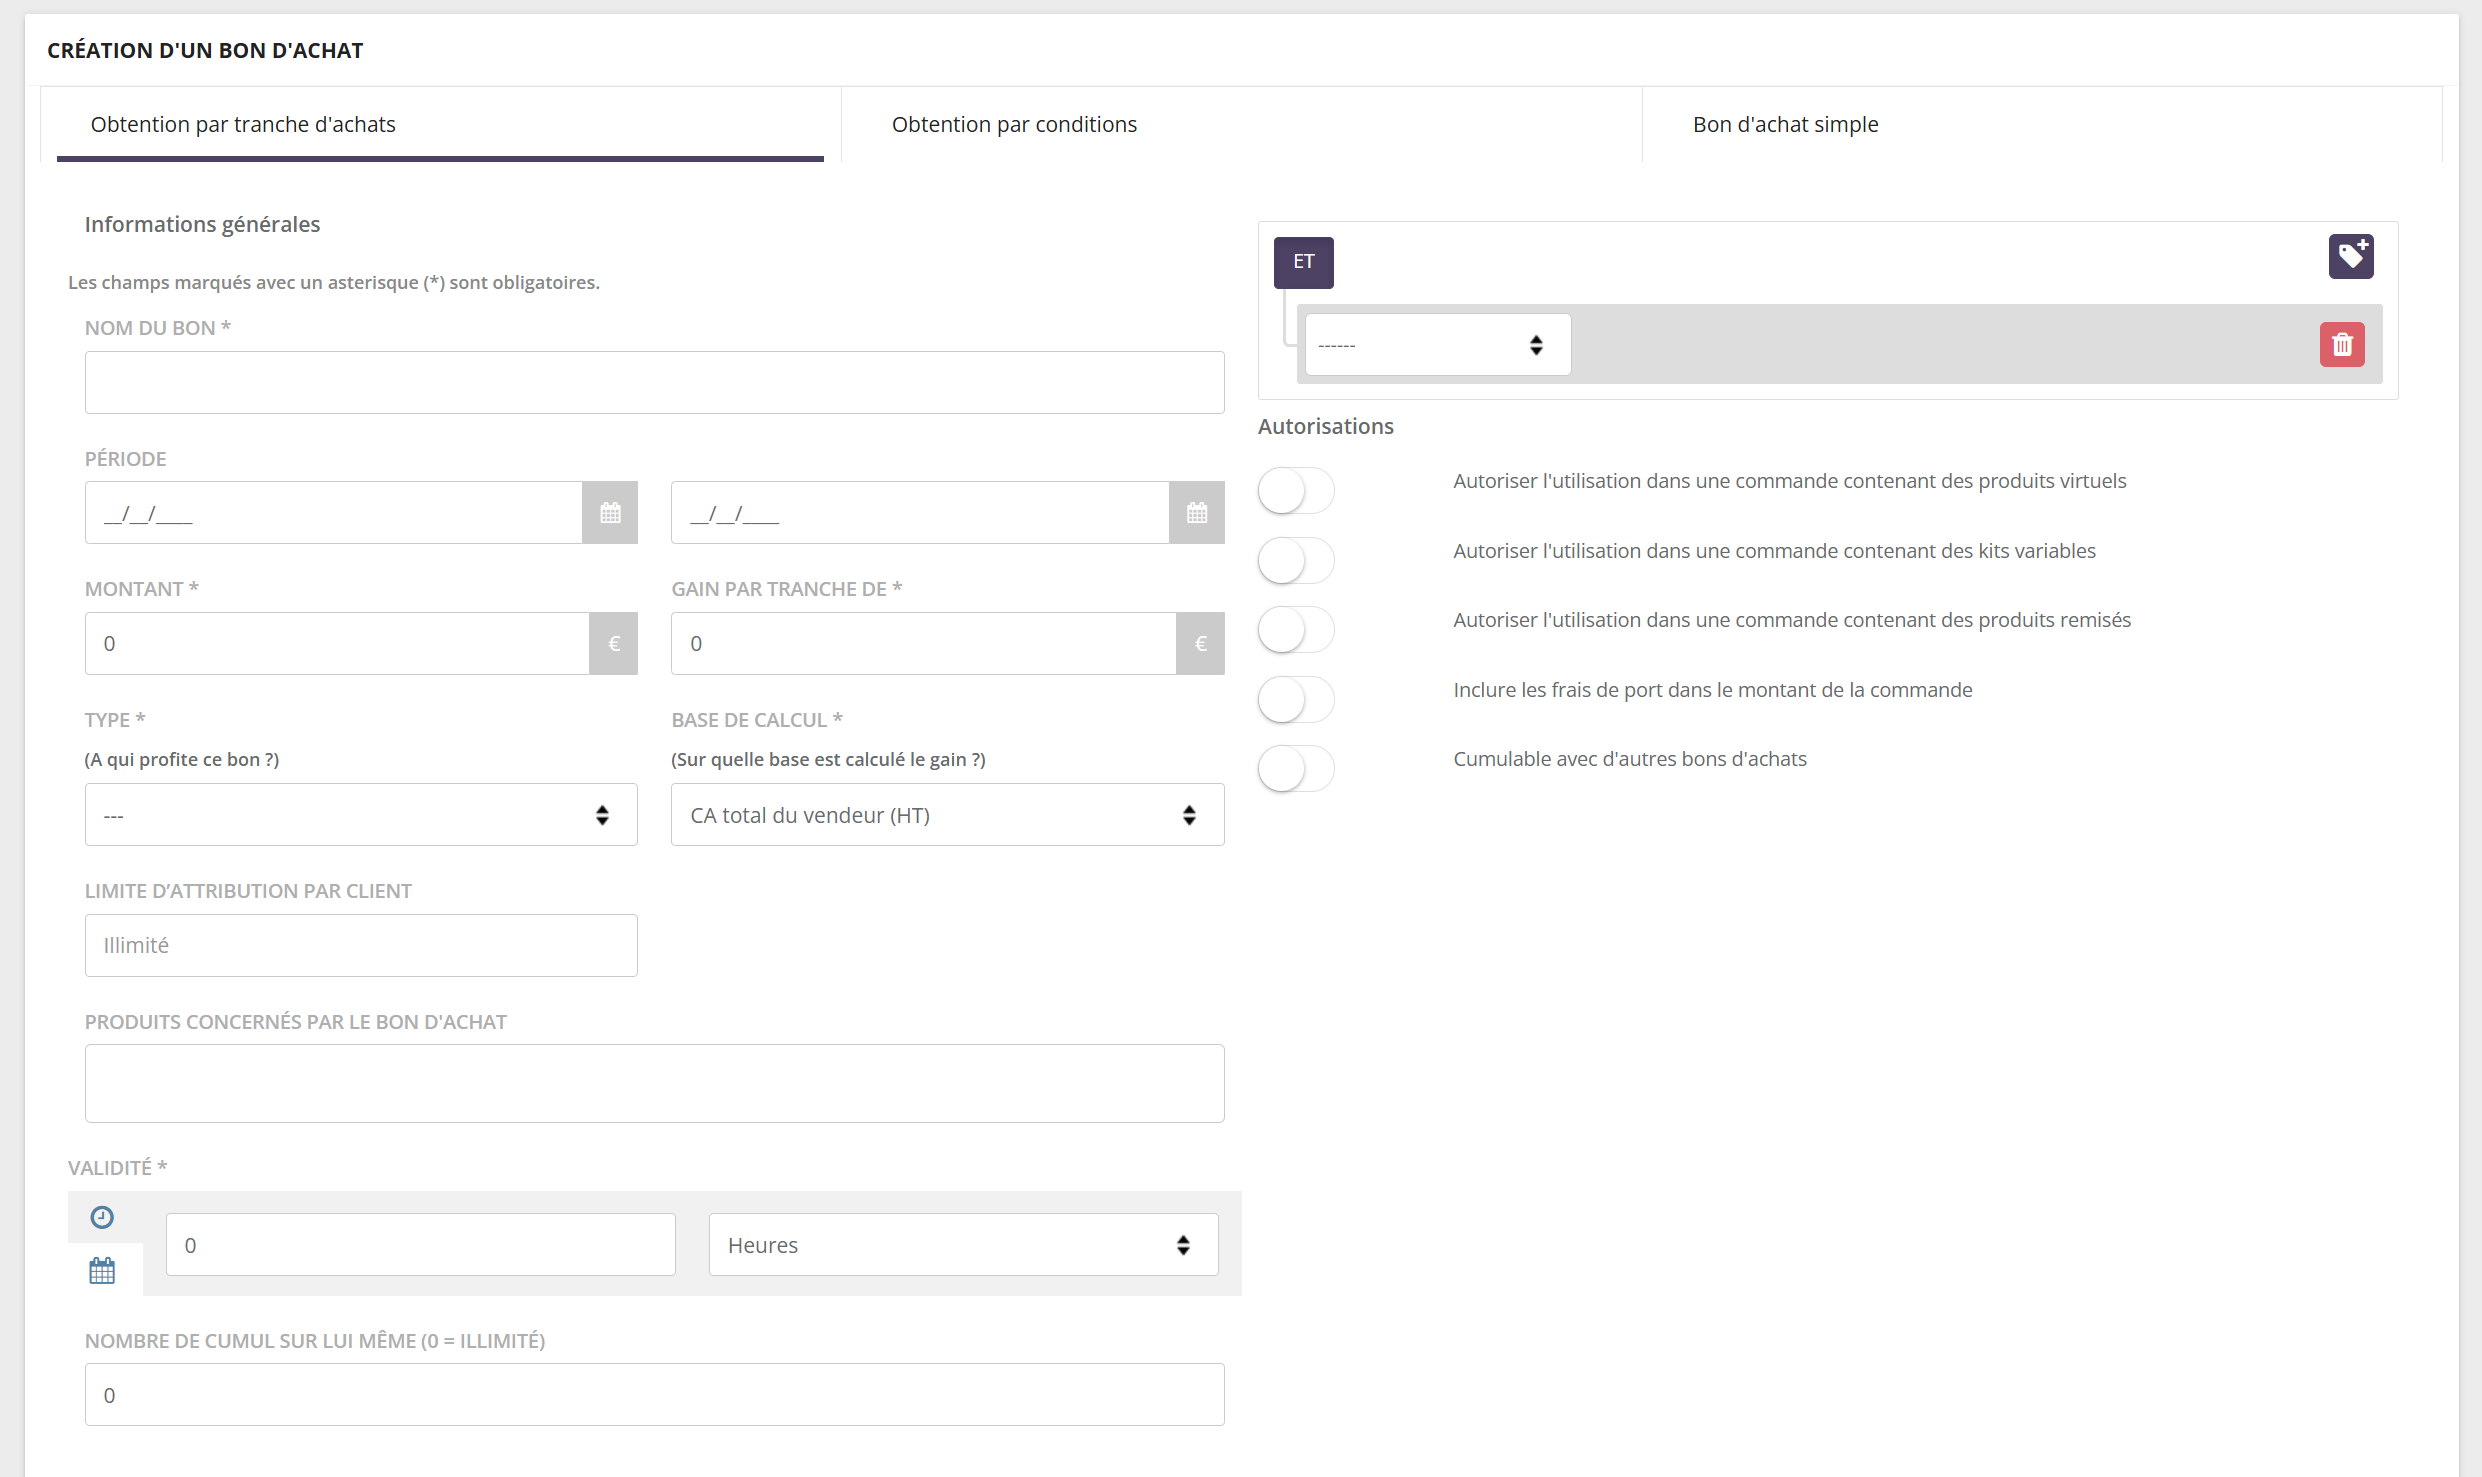
Task: Toggle cumulable with other vouchers
Action: pos(1296,769)
